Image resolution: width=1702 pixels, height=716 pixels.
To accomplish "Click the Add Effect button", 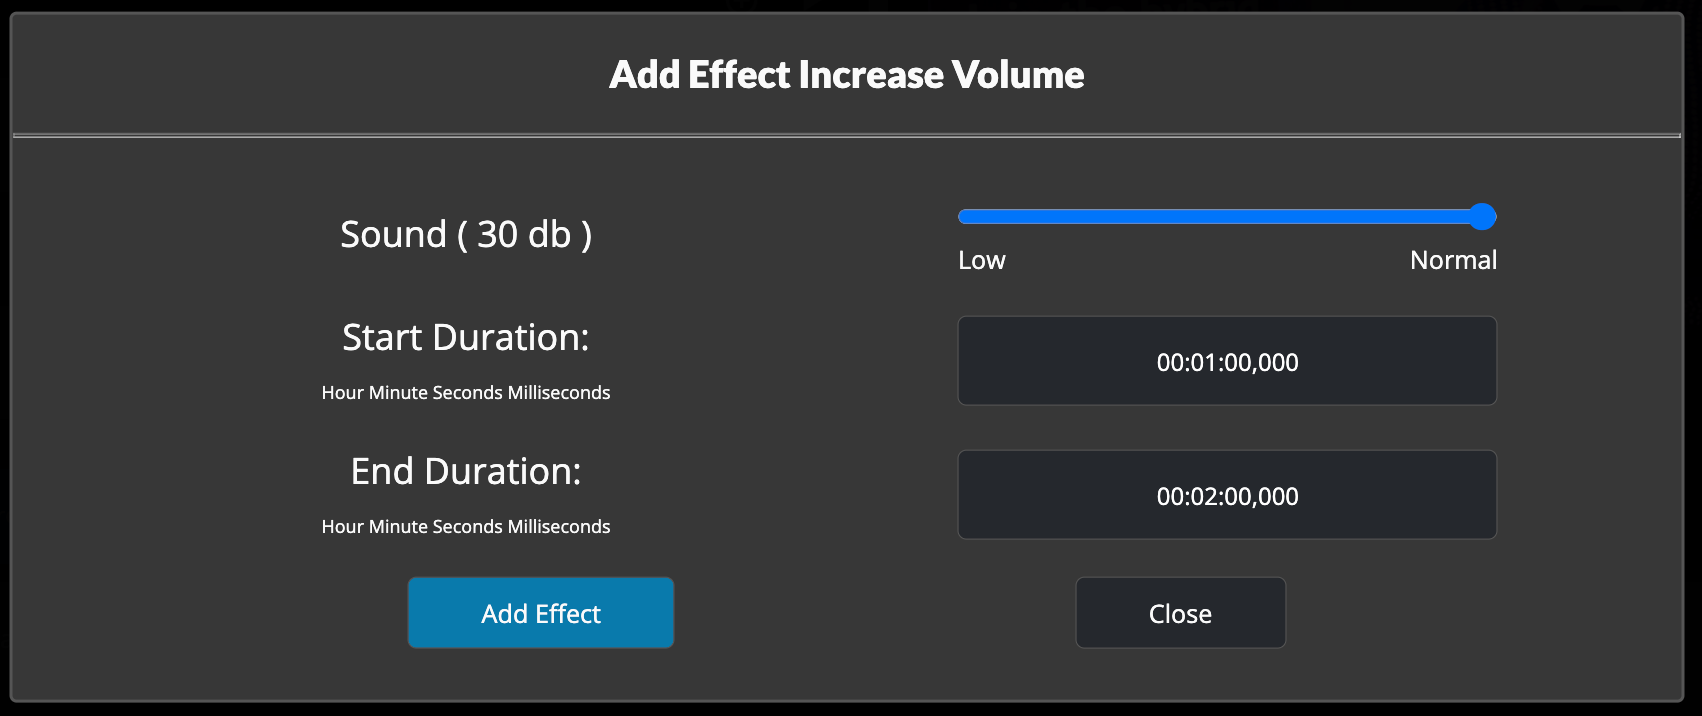I will 540,613.
